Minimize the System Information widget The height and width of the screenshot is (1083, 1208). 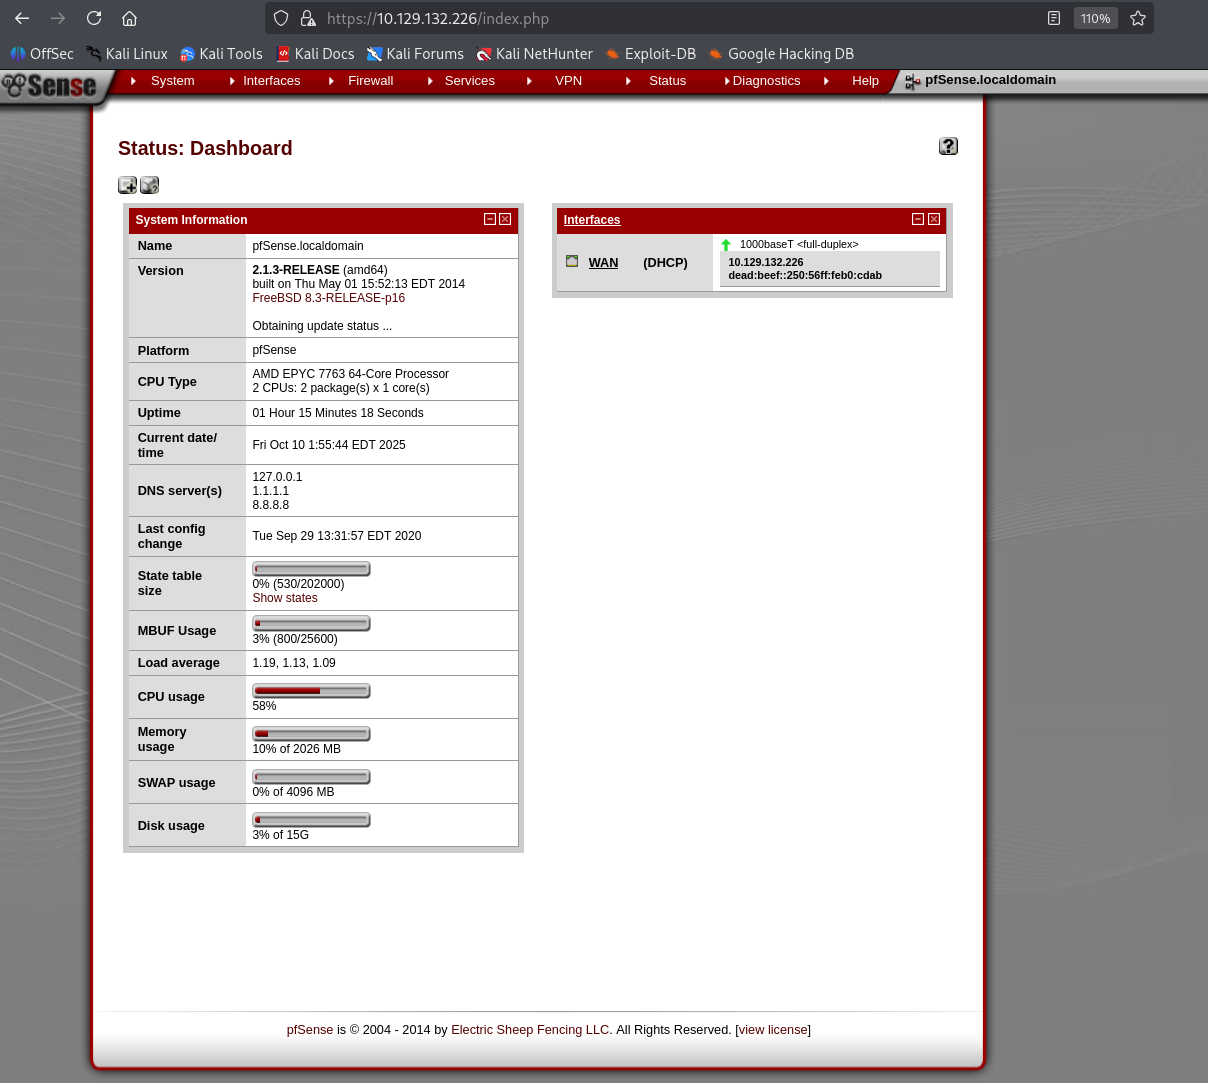click(490, 219)
